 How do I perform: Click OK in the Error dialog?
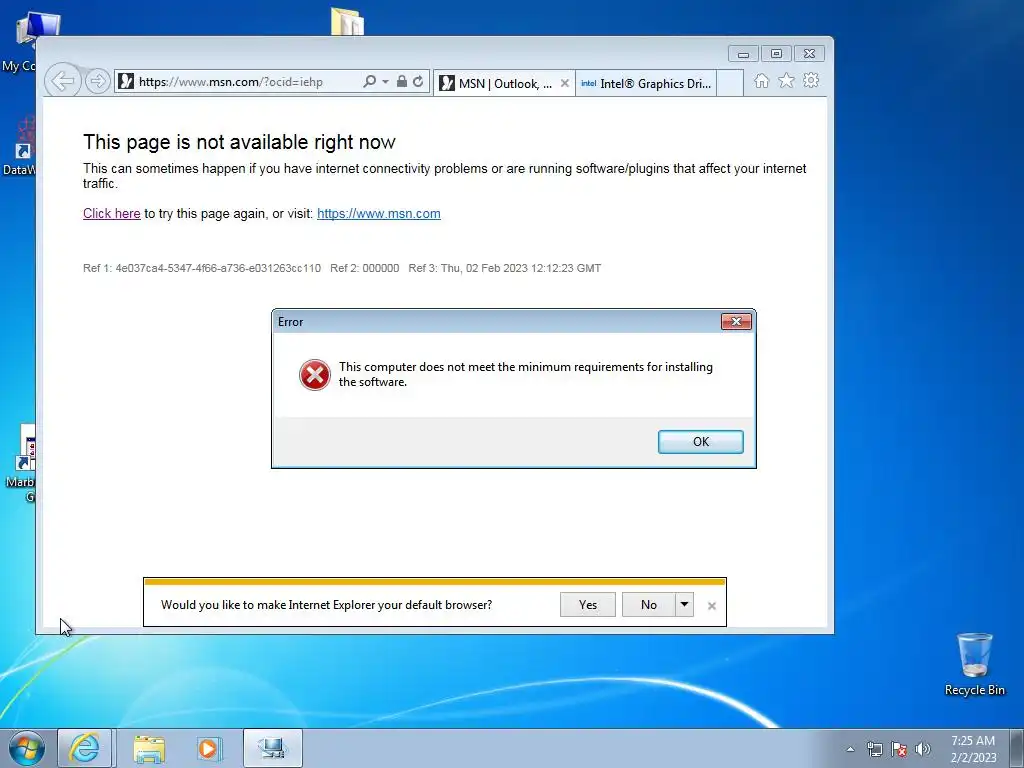[701, 442]
